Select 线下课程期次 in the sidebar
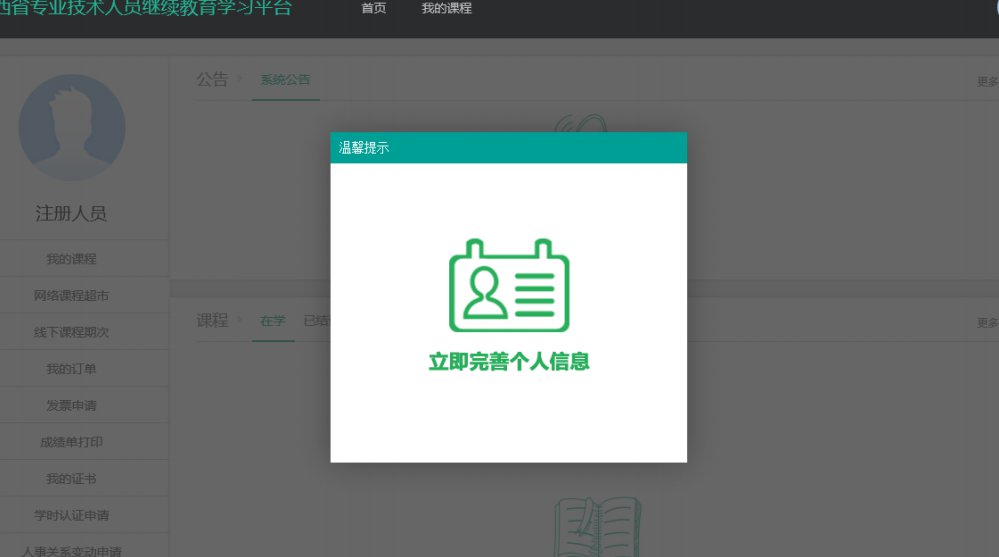 (x=71, y=332)
